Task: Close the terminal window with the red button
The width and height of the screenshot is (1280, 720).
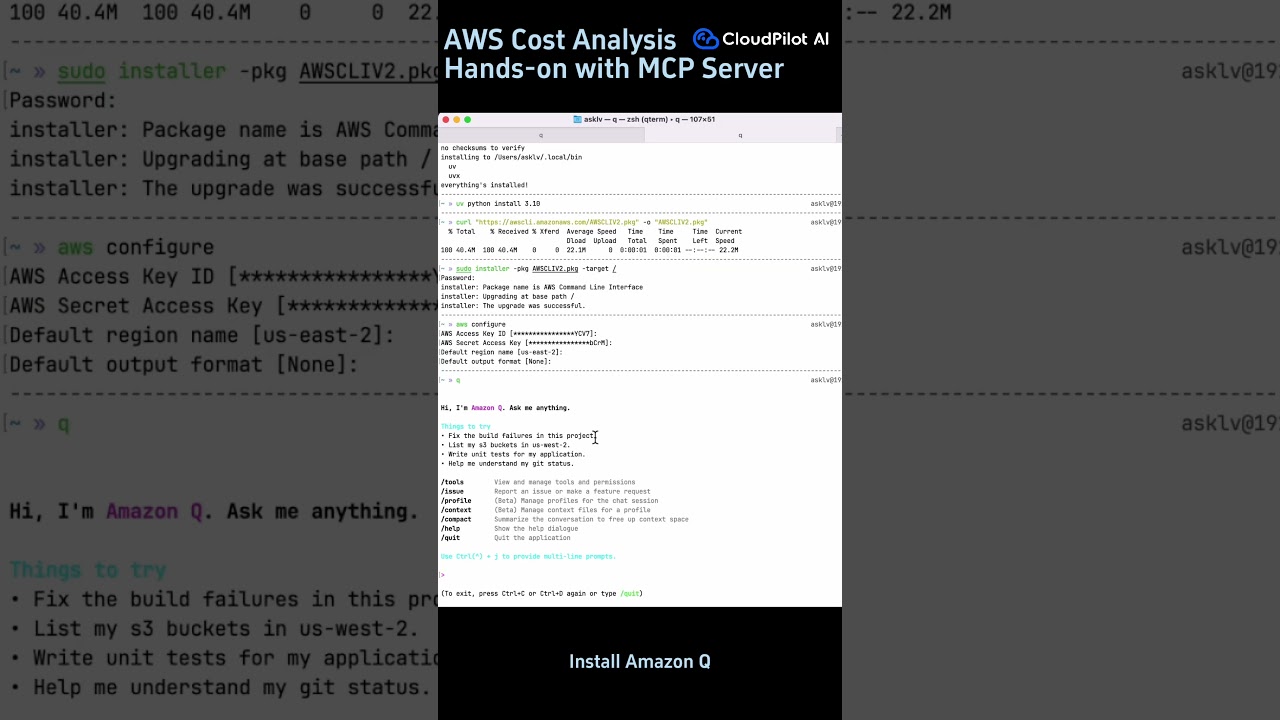Action: pos(446,119)
